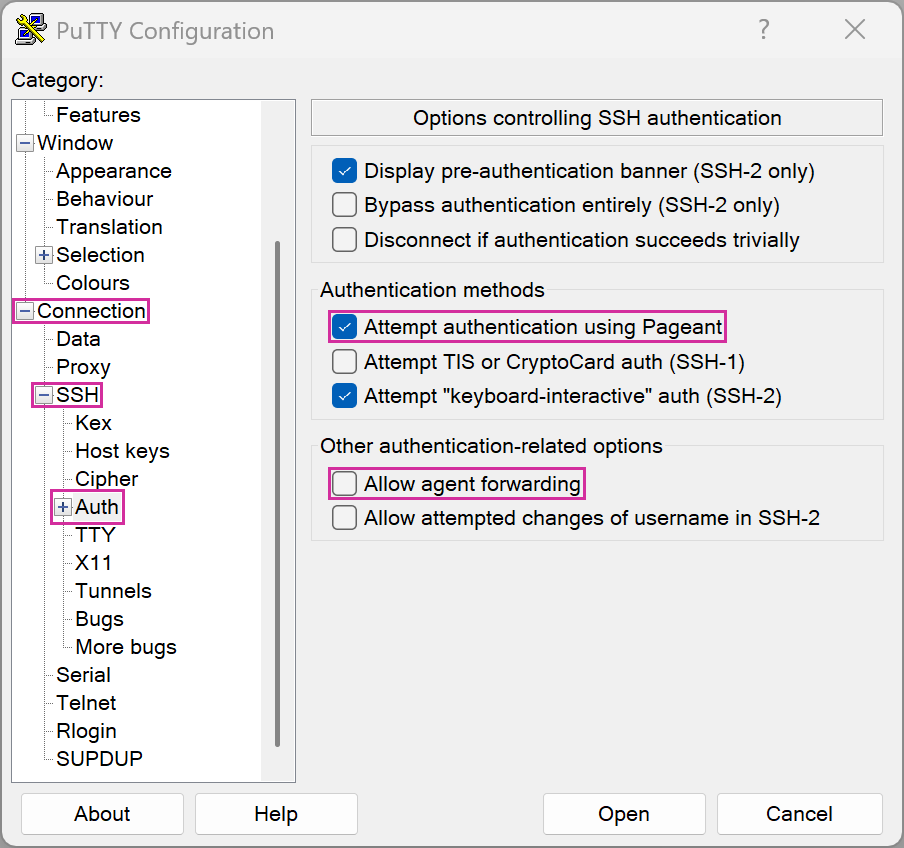Check Disconnect if authentication succeeds trivially
This screenshot has height=848, width=904.
pos(345,240)
